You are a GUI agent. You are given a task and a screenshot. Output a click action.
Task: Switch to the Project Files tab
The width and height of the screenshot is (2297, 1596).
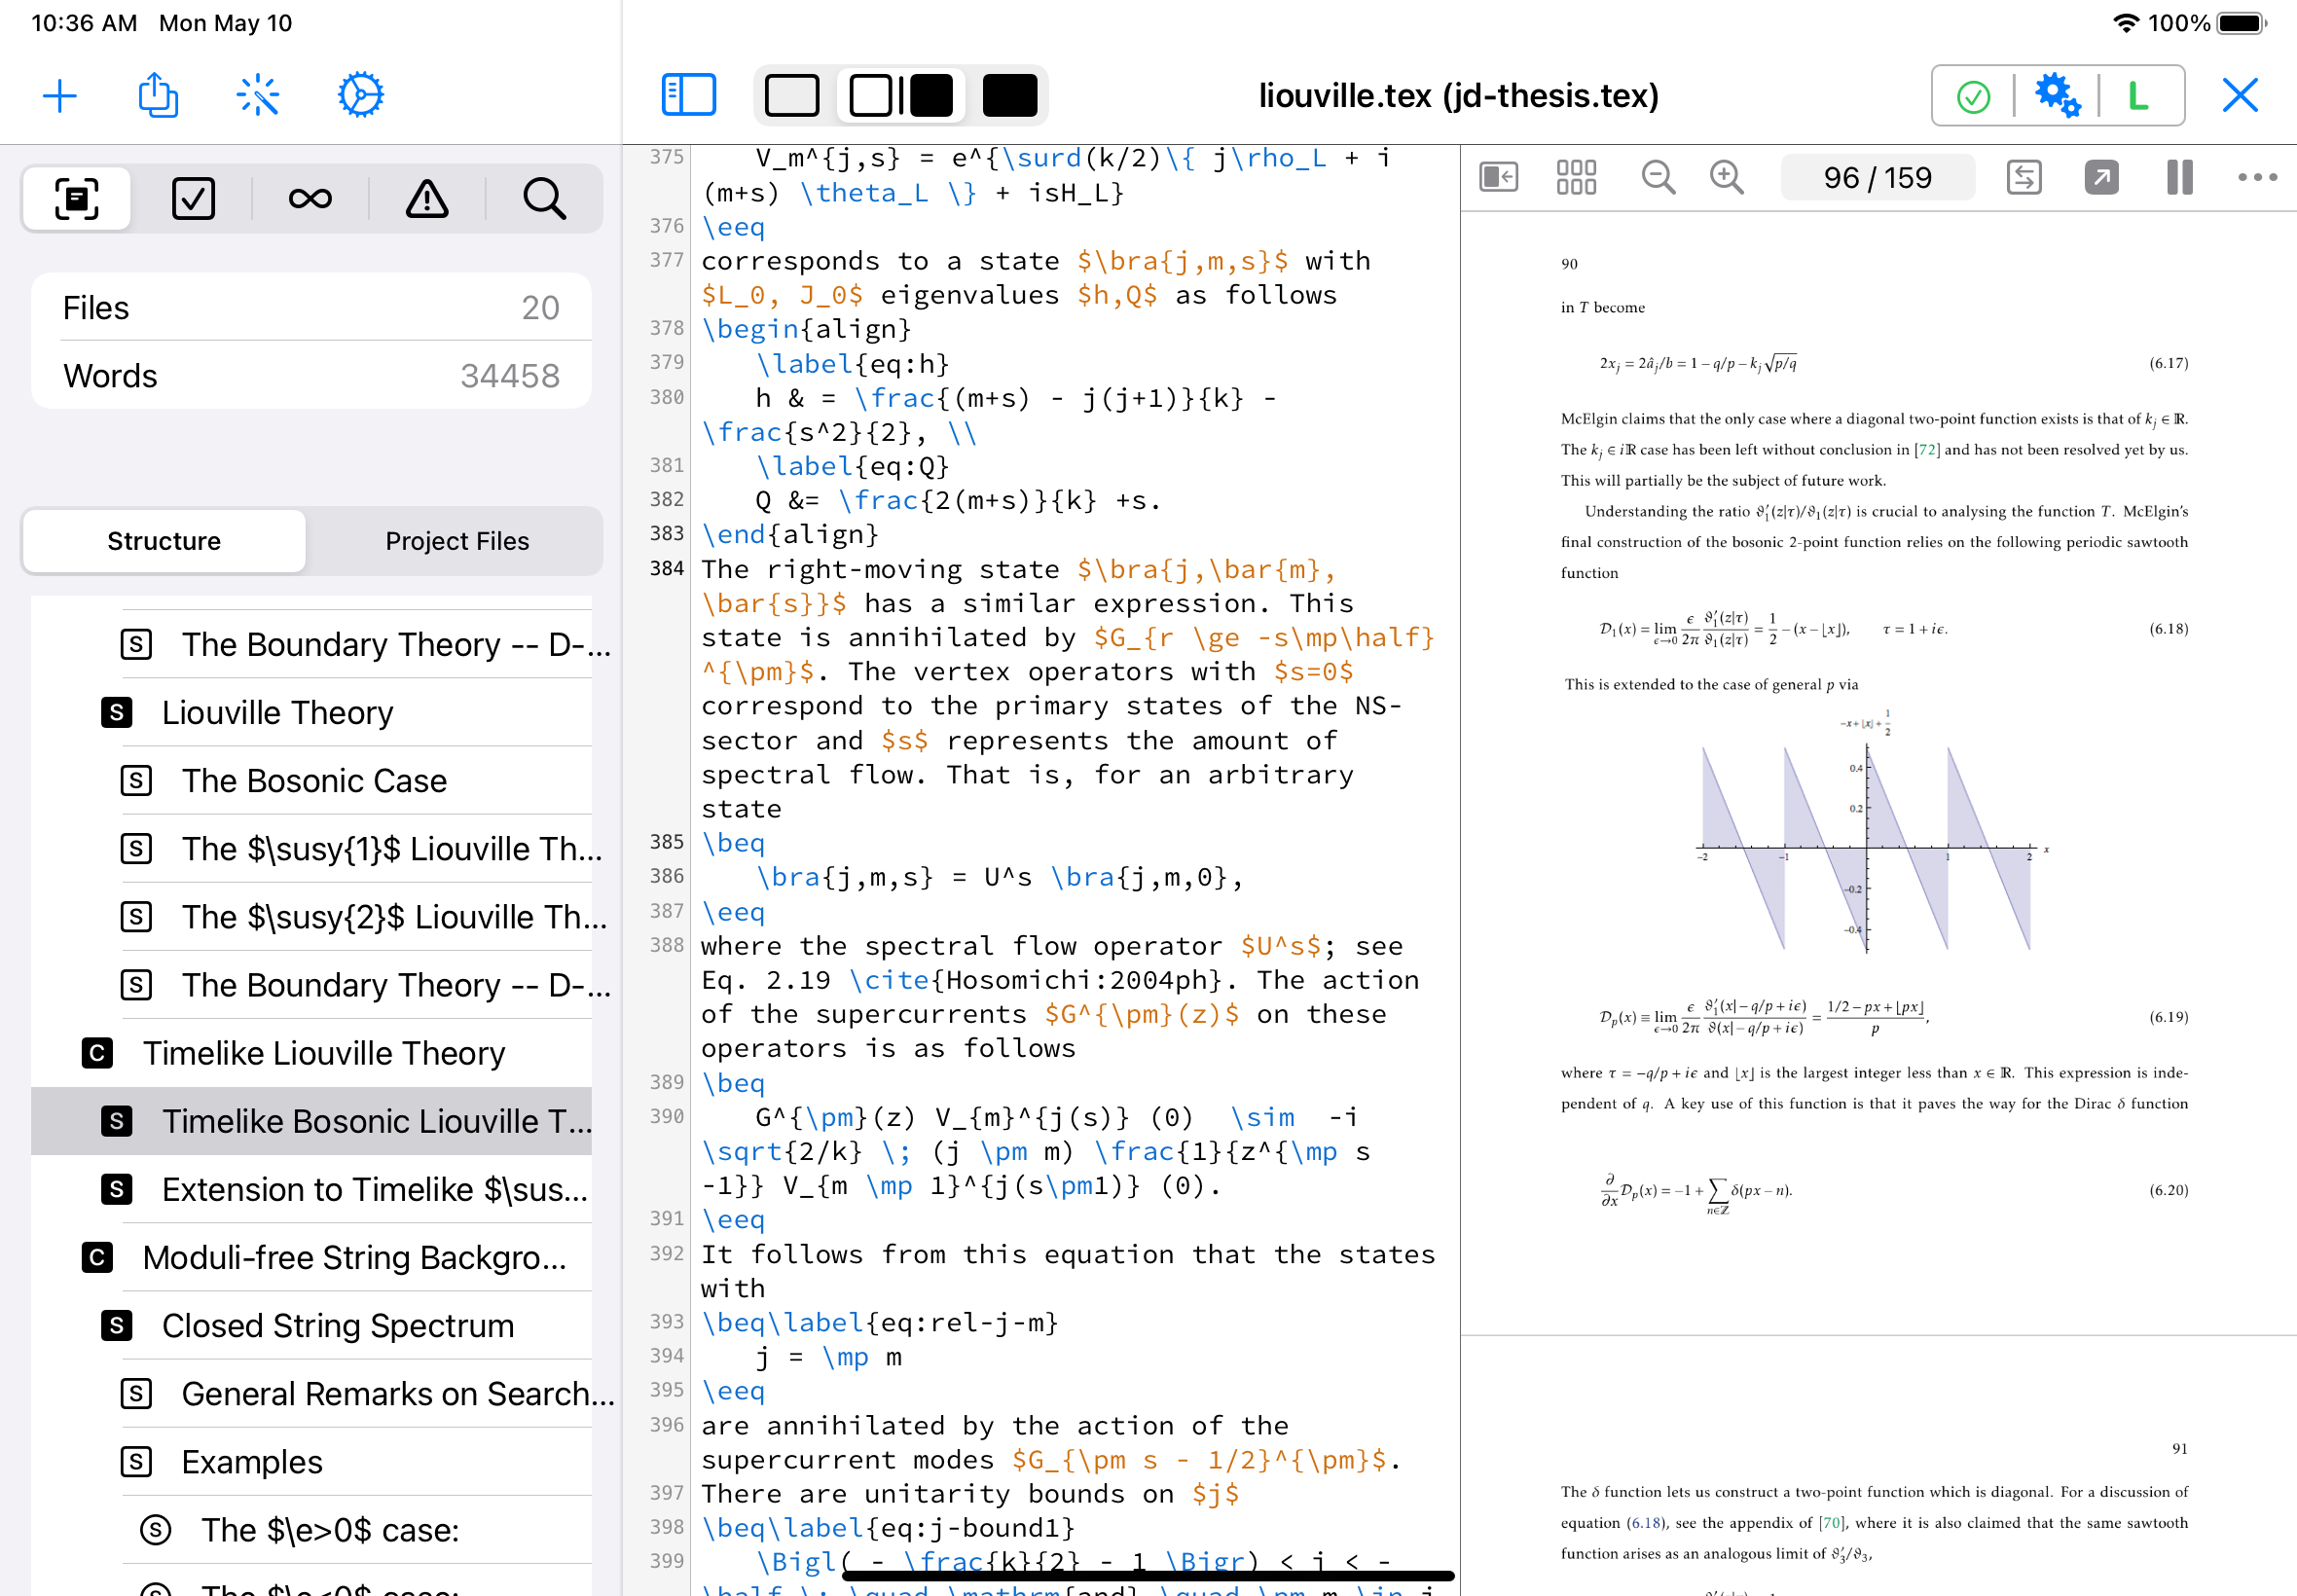coord(457,541)
